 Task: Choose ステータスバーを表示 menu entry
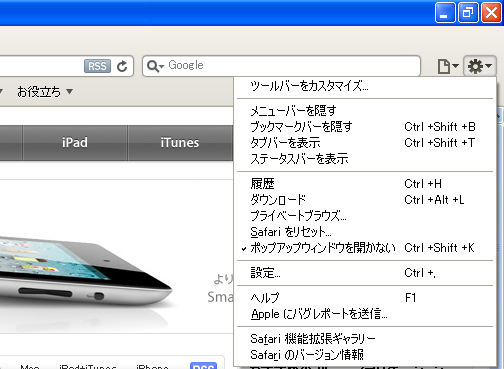[364, 158]
